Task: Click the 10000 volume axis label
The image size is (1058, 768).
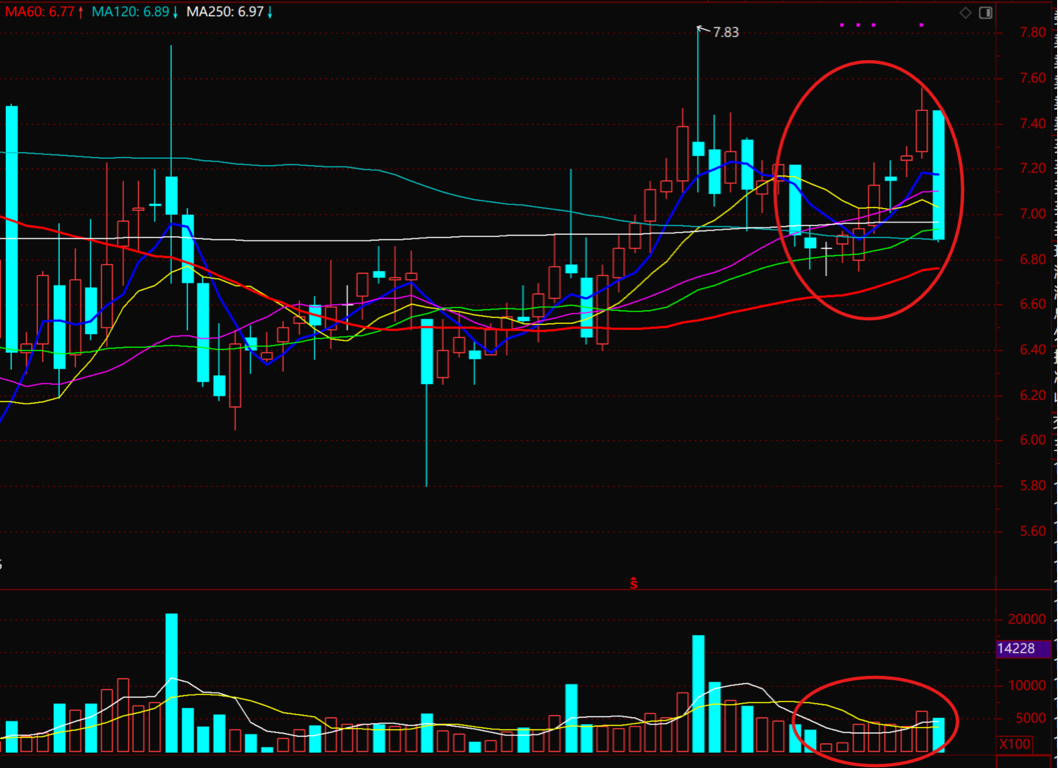Action: 1028,685
